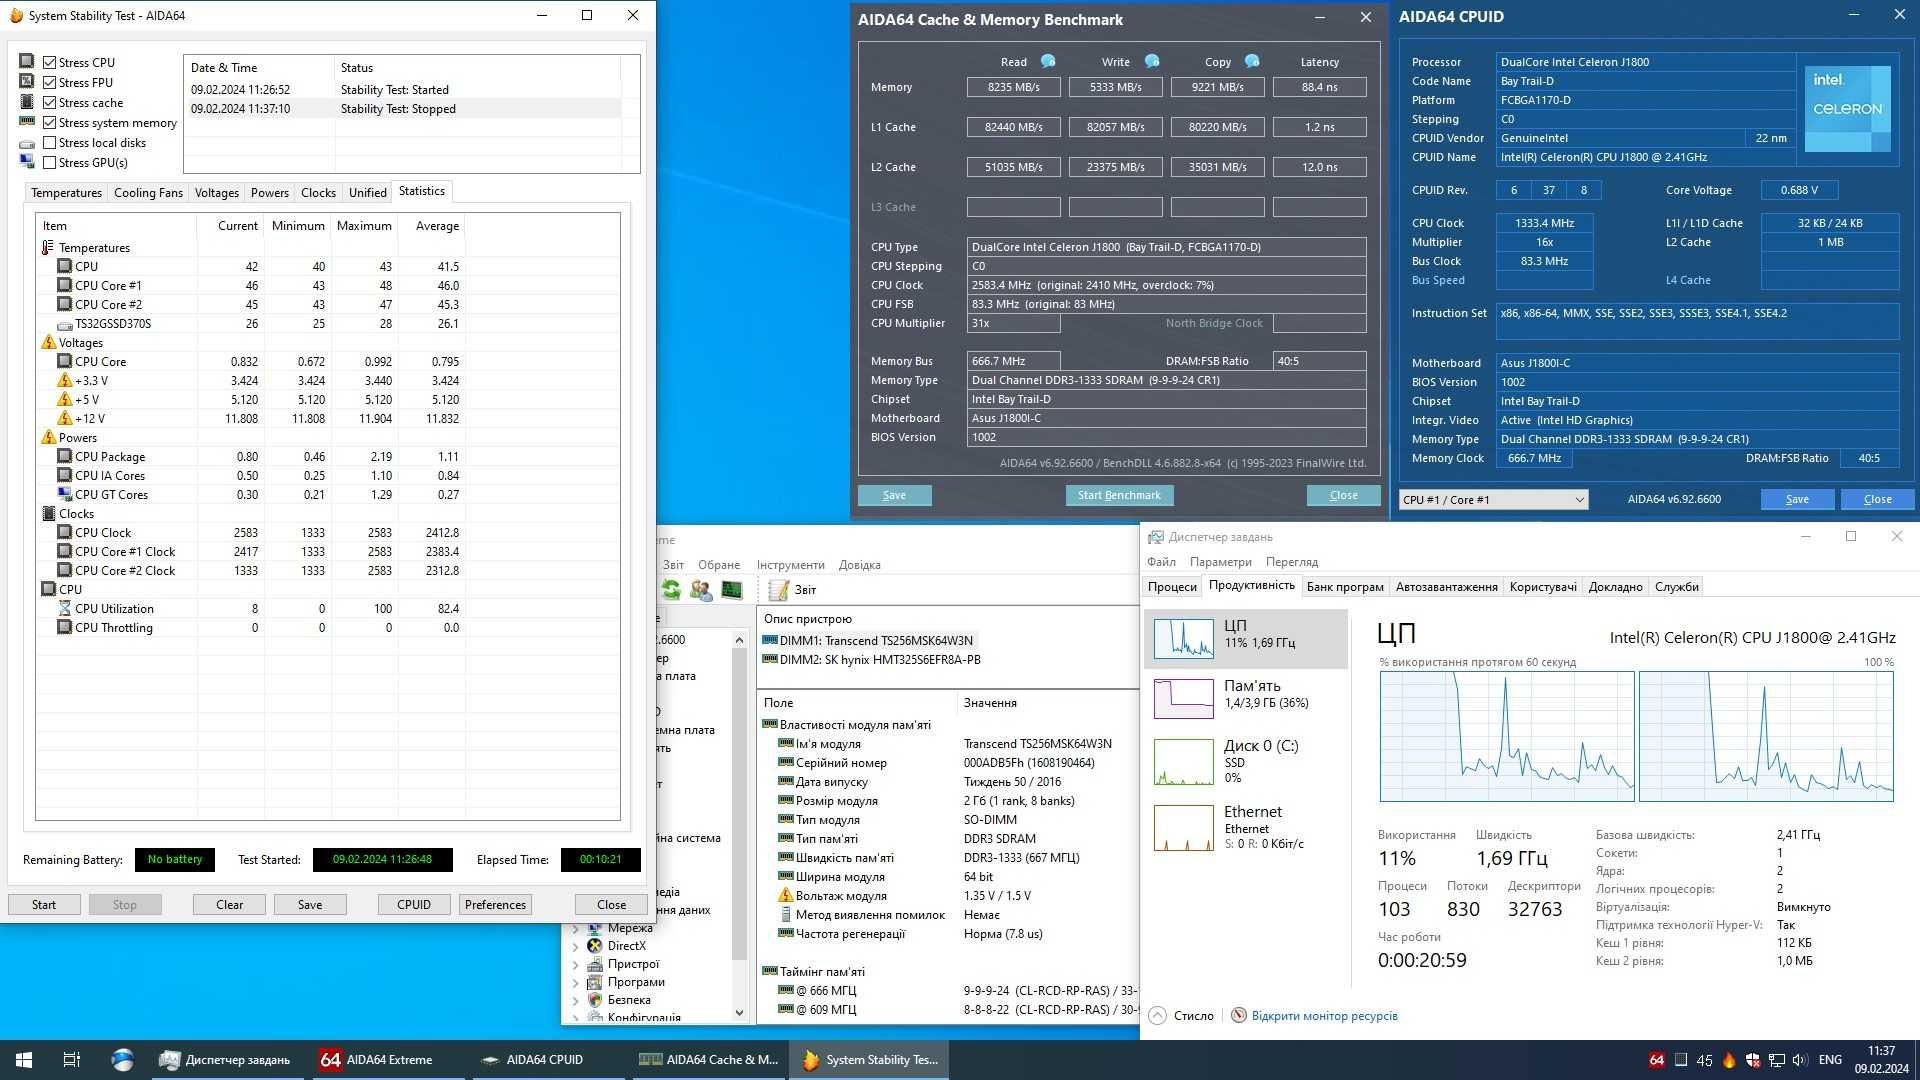Expand the DirectX tree node
The image size is (1920, 1080).
tap(575, 946)
